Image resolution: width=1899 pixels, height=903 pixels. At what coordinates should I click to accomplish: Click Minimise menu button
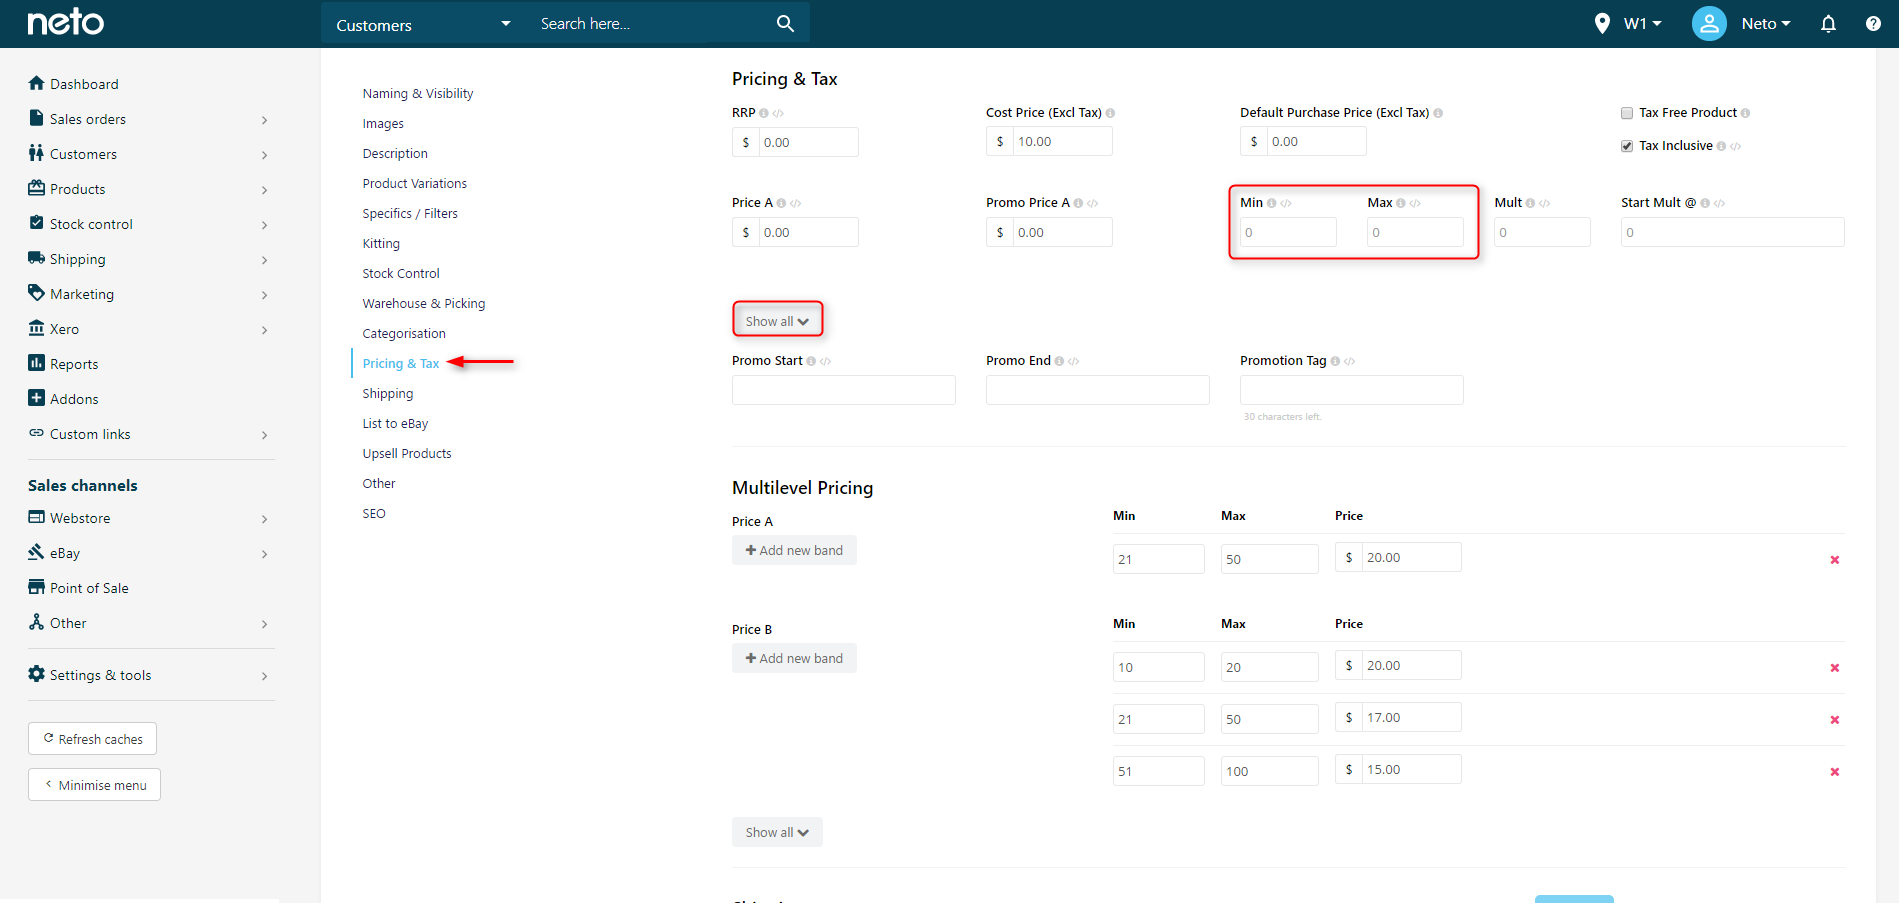coord(94,785)
